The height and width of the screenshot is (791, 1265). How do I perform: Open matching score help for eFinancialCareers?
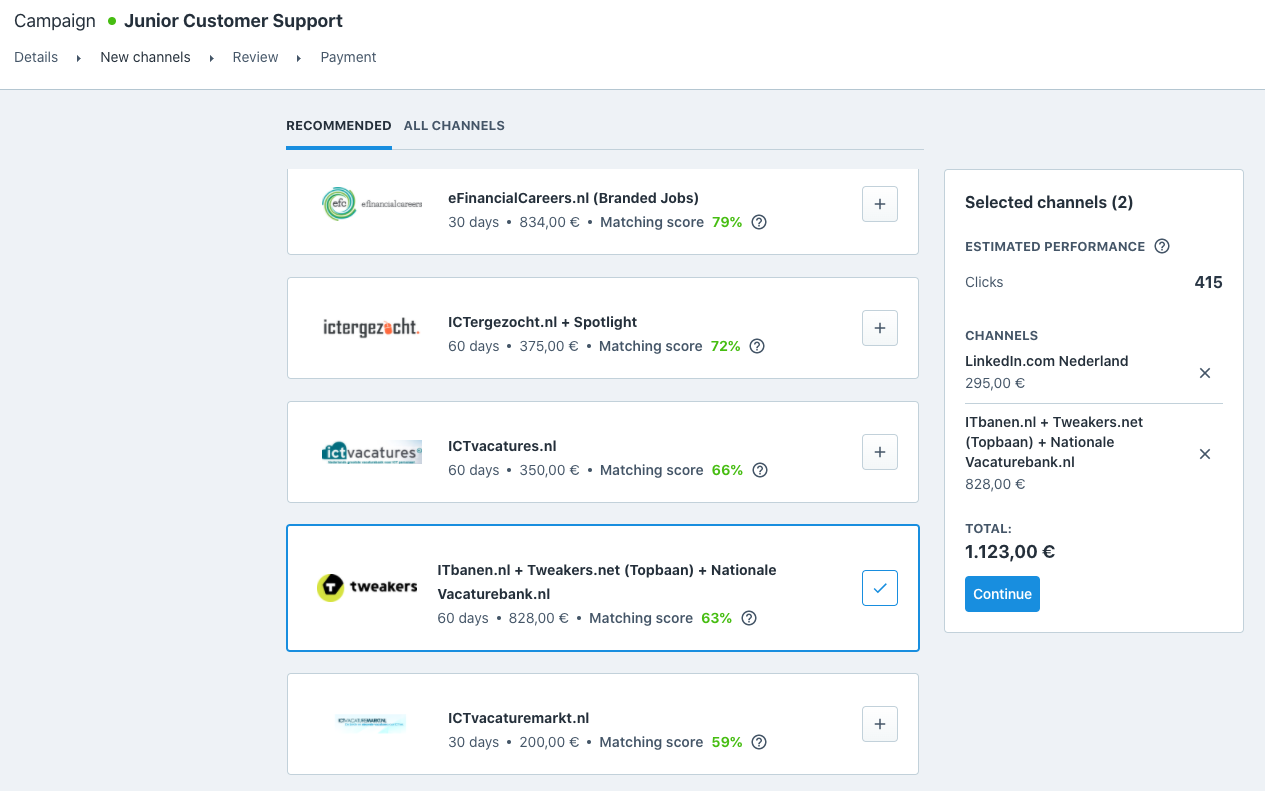pos(759,222)
